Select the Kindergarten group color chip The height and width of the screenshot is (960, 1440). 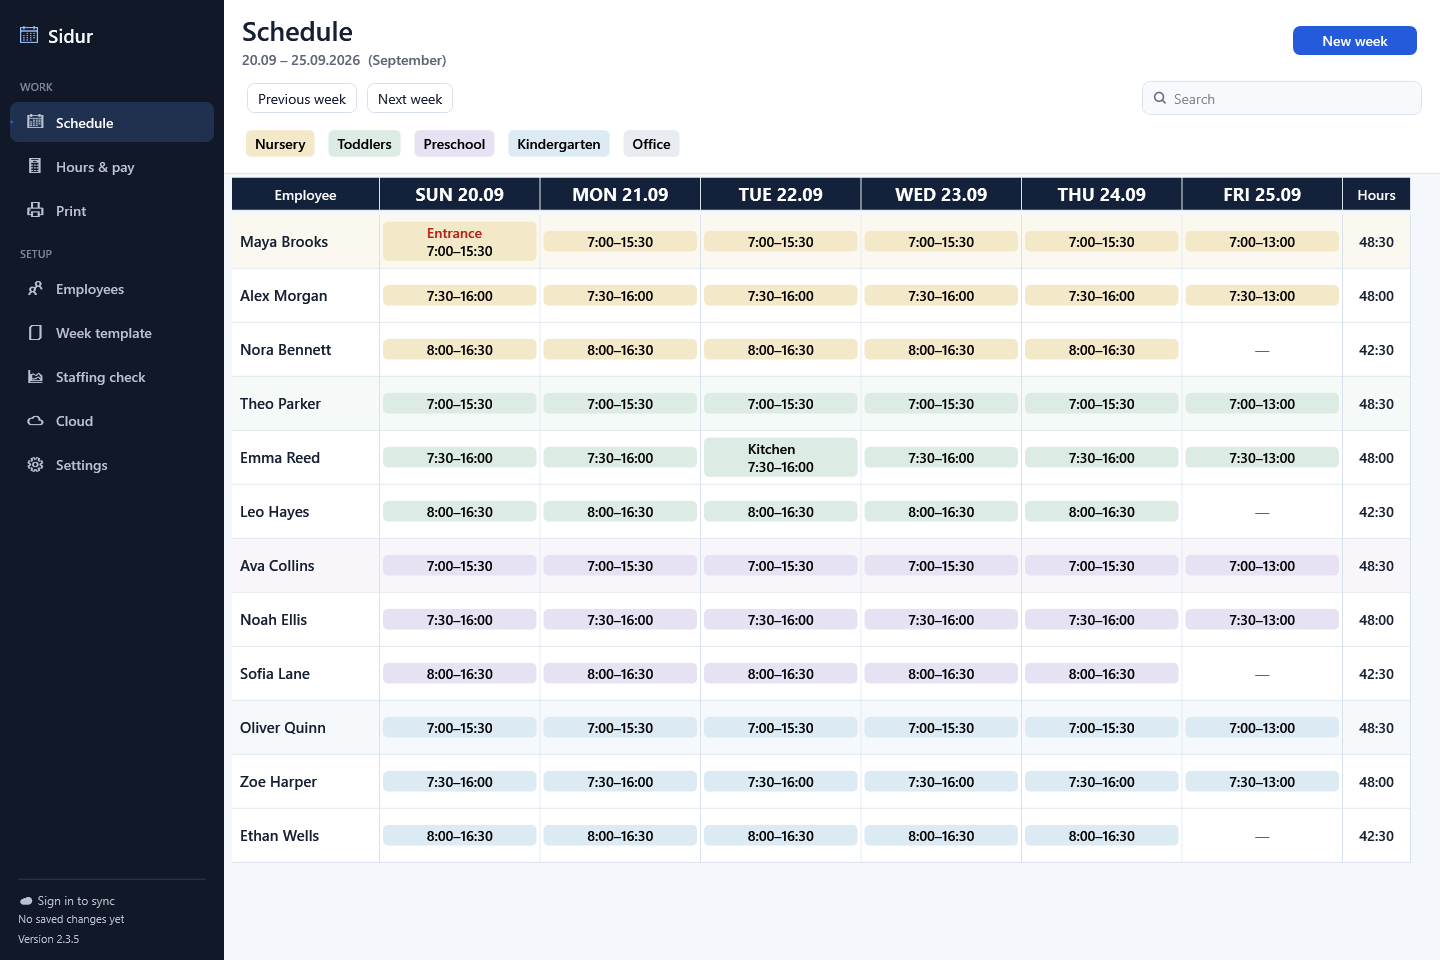[x=559, y=144]
